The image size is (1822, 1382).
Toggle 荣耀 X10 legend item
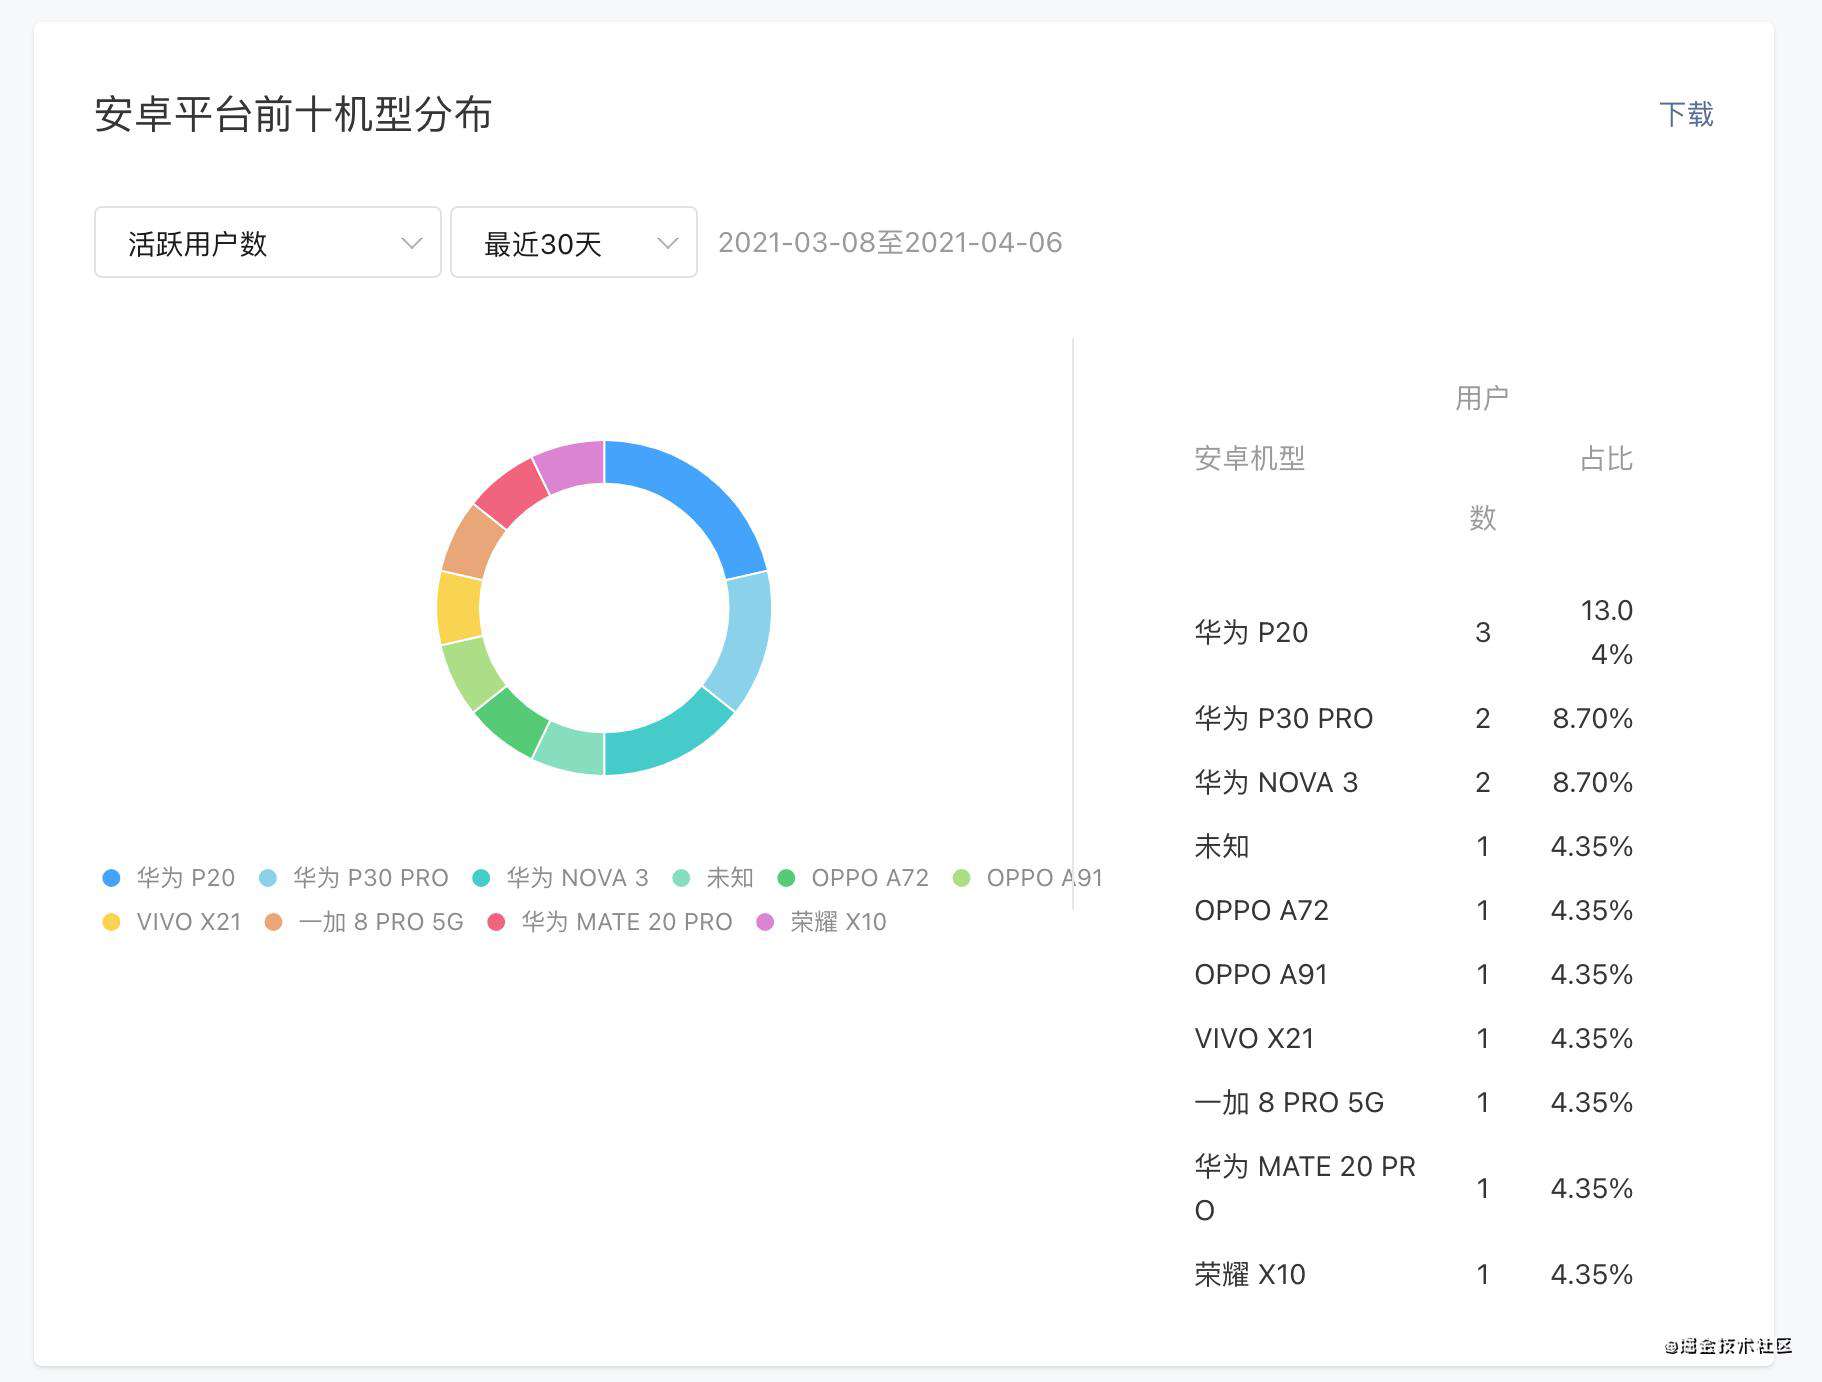pyautogui.click(x=821, y=922)
